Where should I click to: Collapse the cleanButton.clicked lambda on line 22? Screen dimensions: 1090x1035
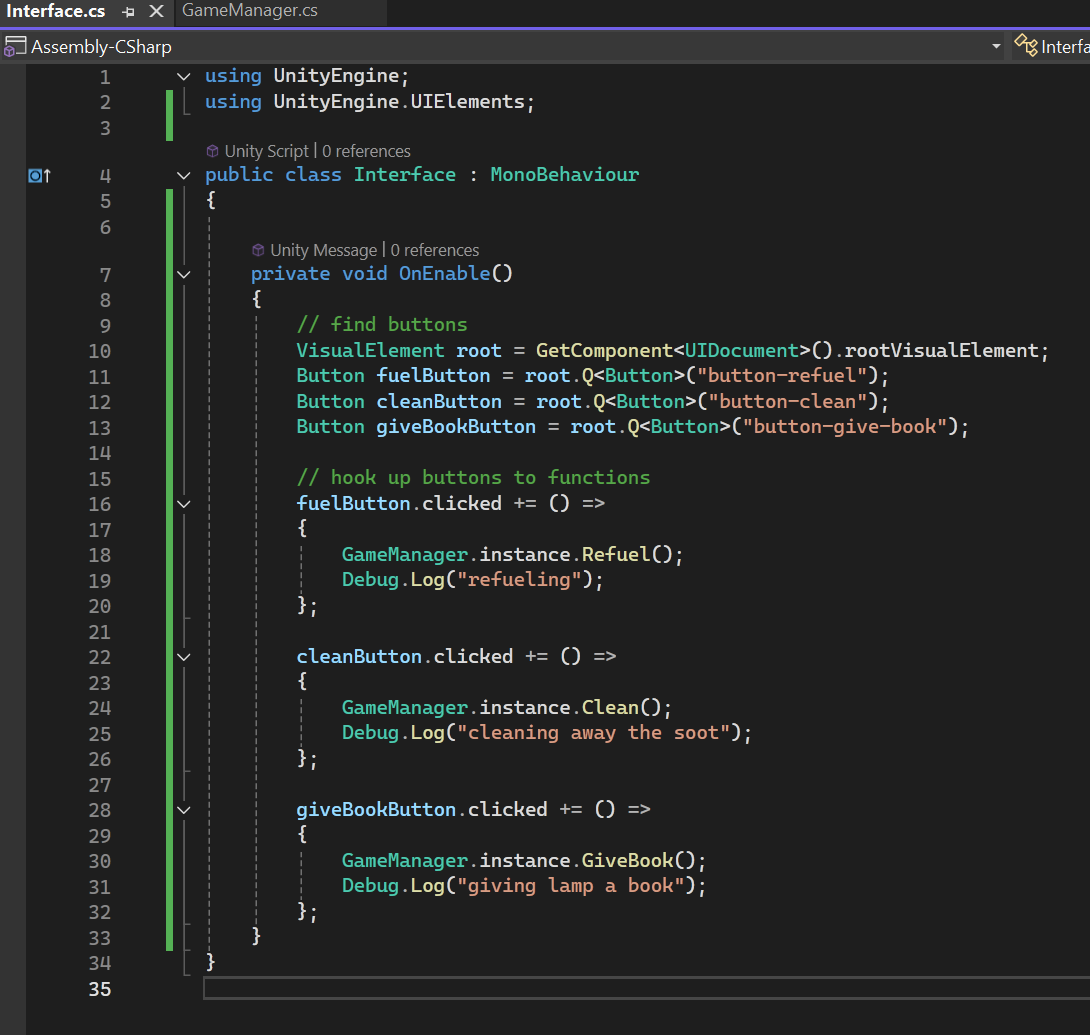tap(184, 657)
